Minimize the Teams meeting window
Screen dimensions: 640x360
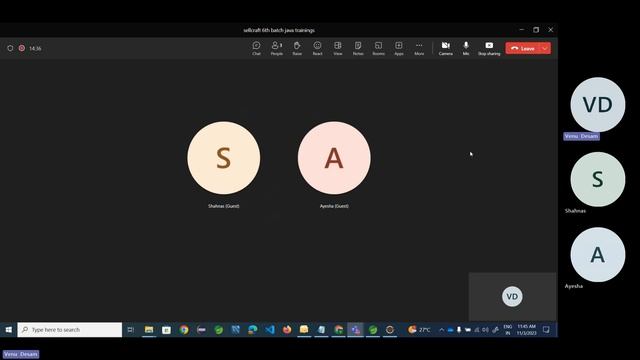[x=522, y=30]
